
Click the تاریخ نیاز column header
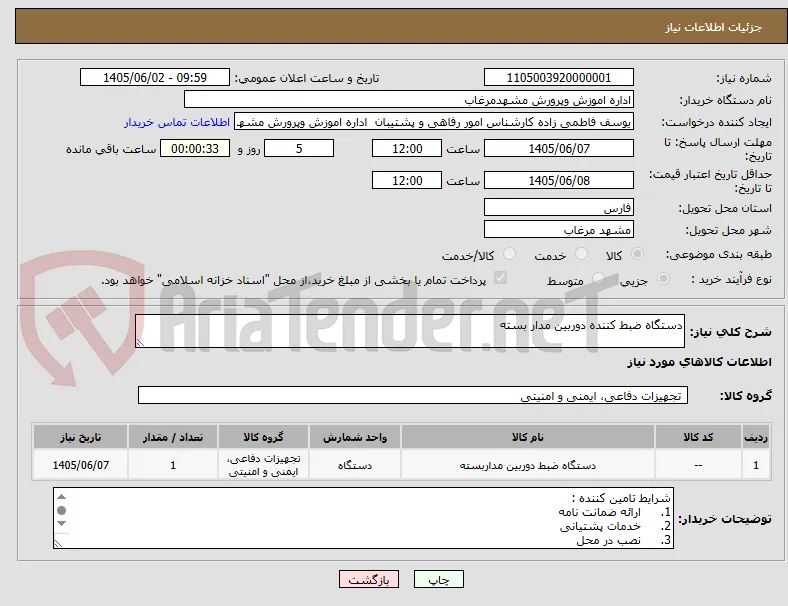click(80, 437)
